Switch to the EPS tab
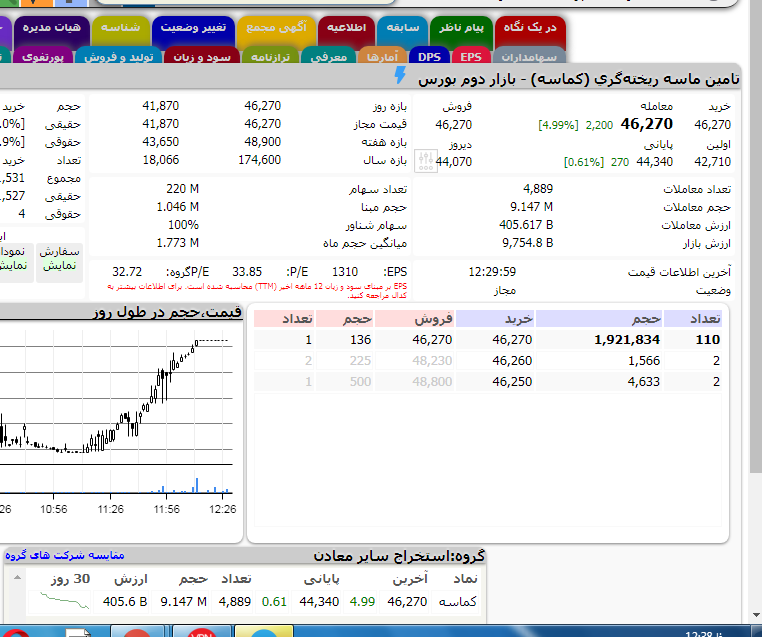This screenshot has height=637, width=762. (470, 57)
